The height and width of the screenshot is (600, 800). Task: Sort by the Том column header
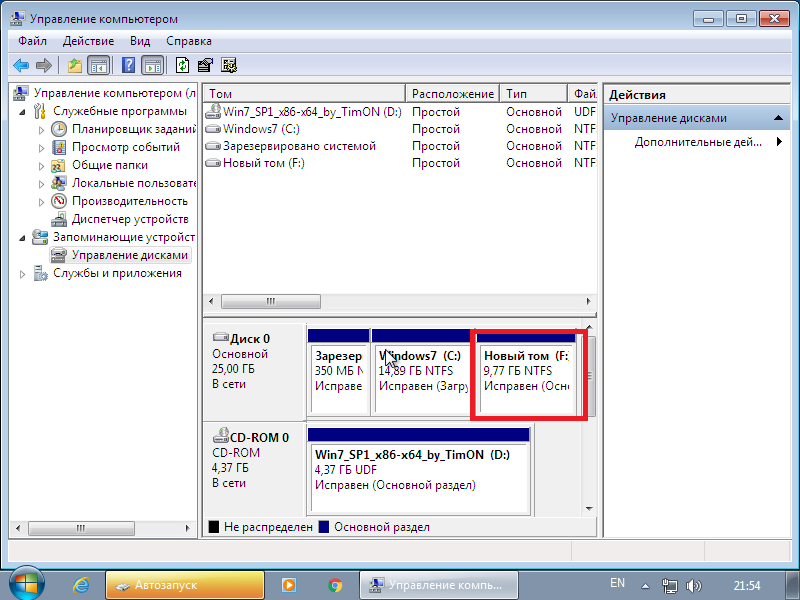[305, 94]
